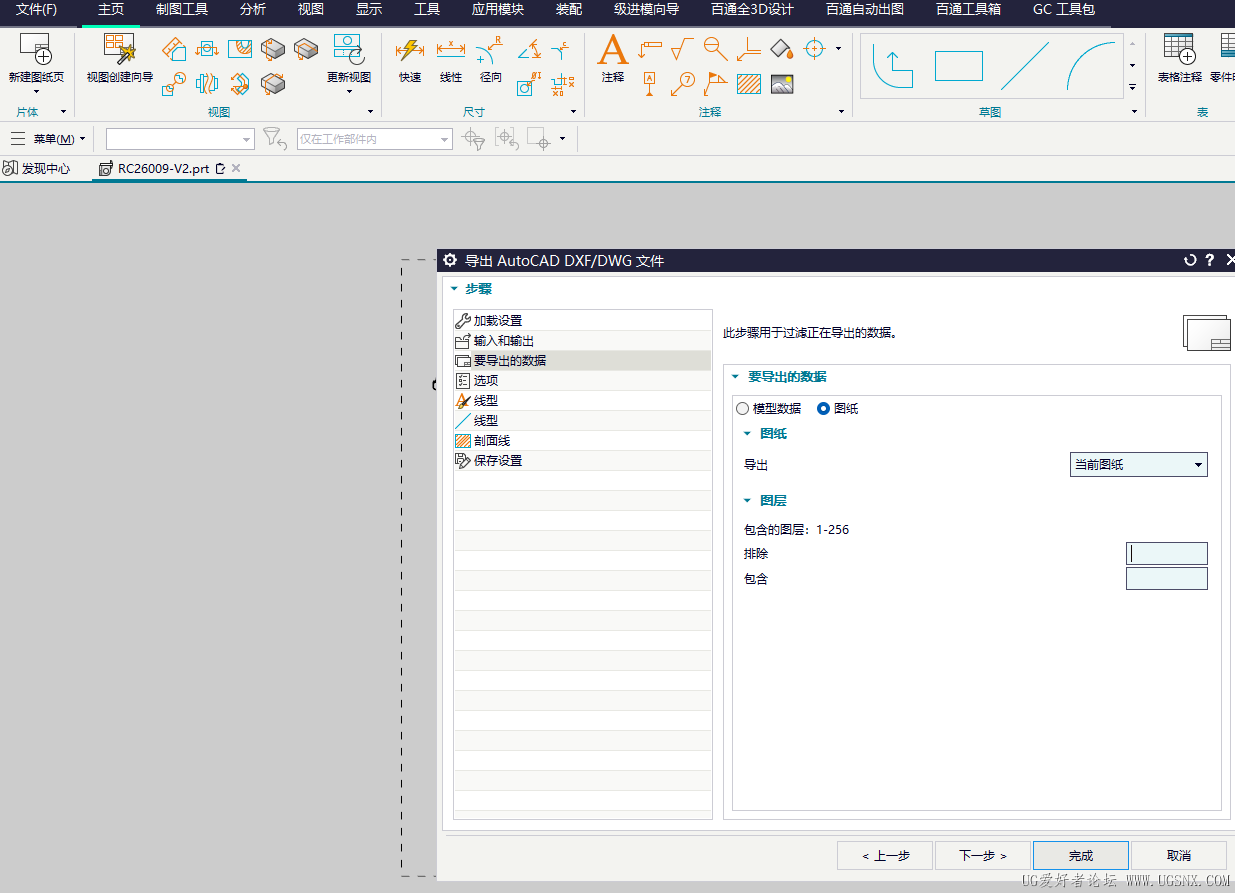
Task: Click the funnel selection filter reset icon
Action: point(275,139)
